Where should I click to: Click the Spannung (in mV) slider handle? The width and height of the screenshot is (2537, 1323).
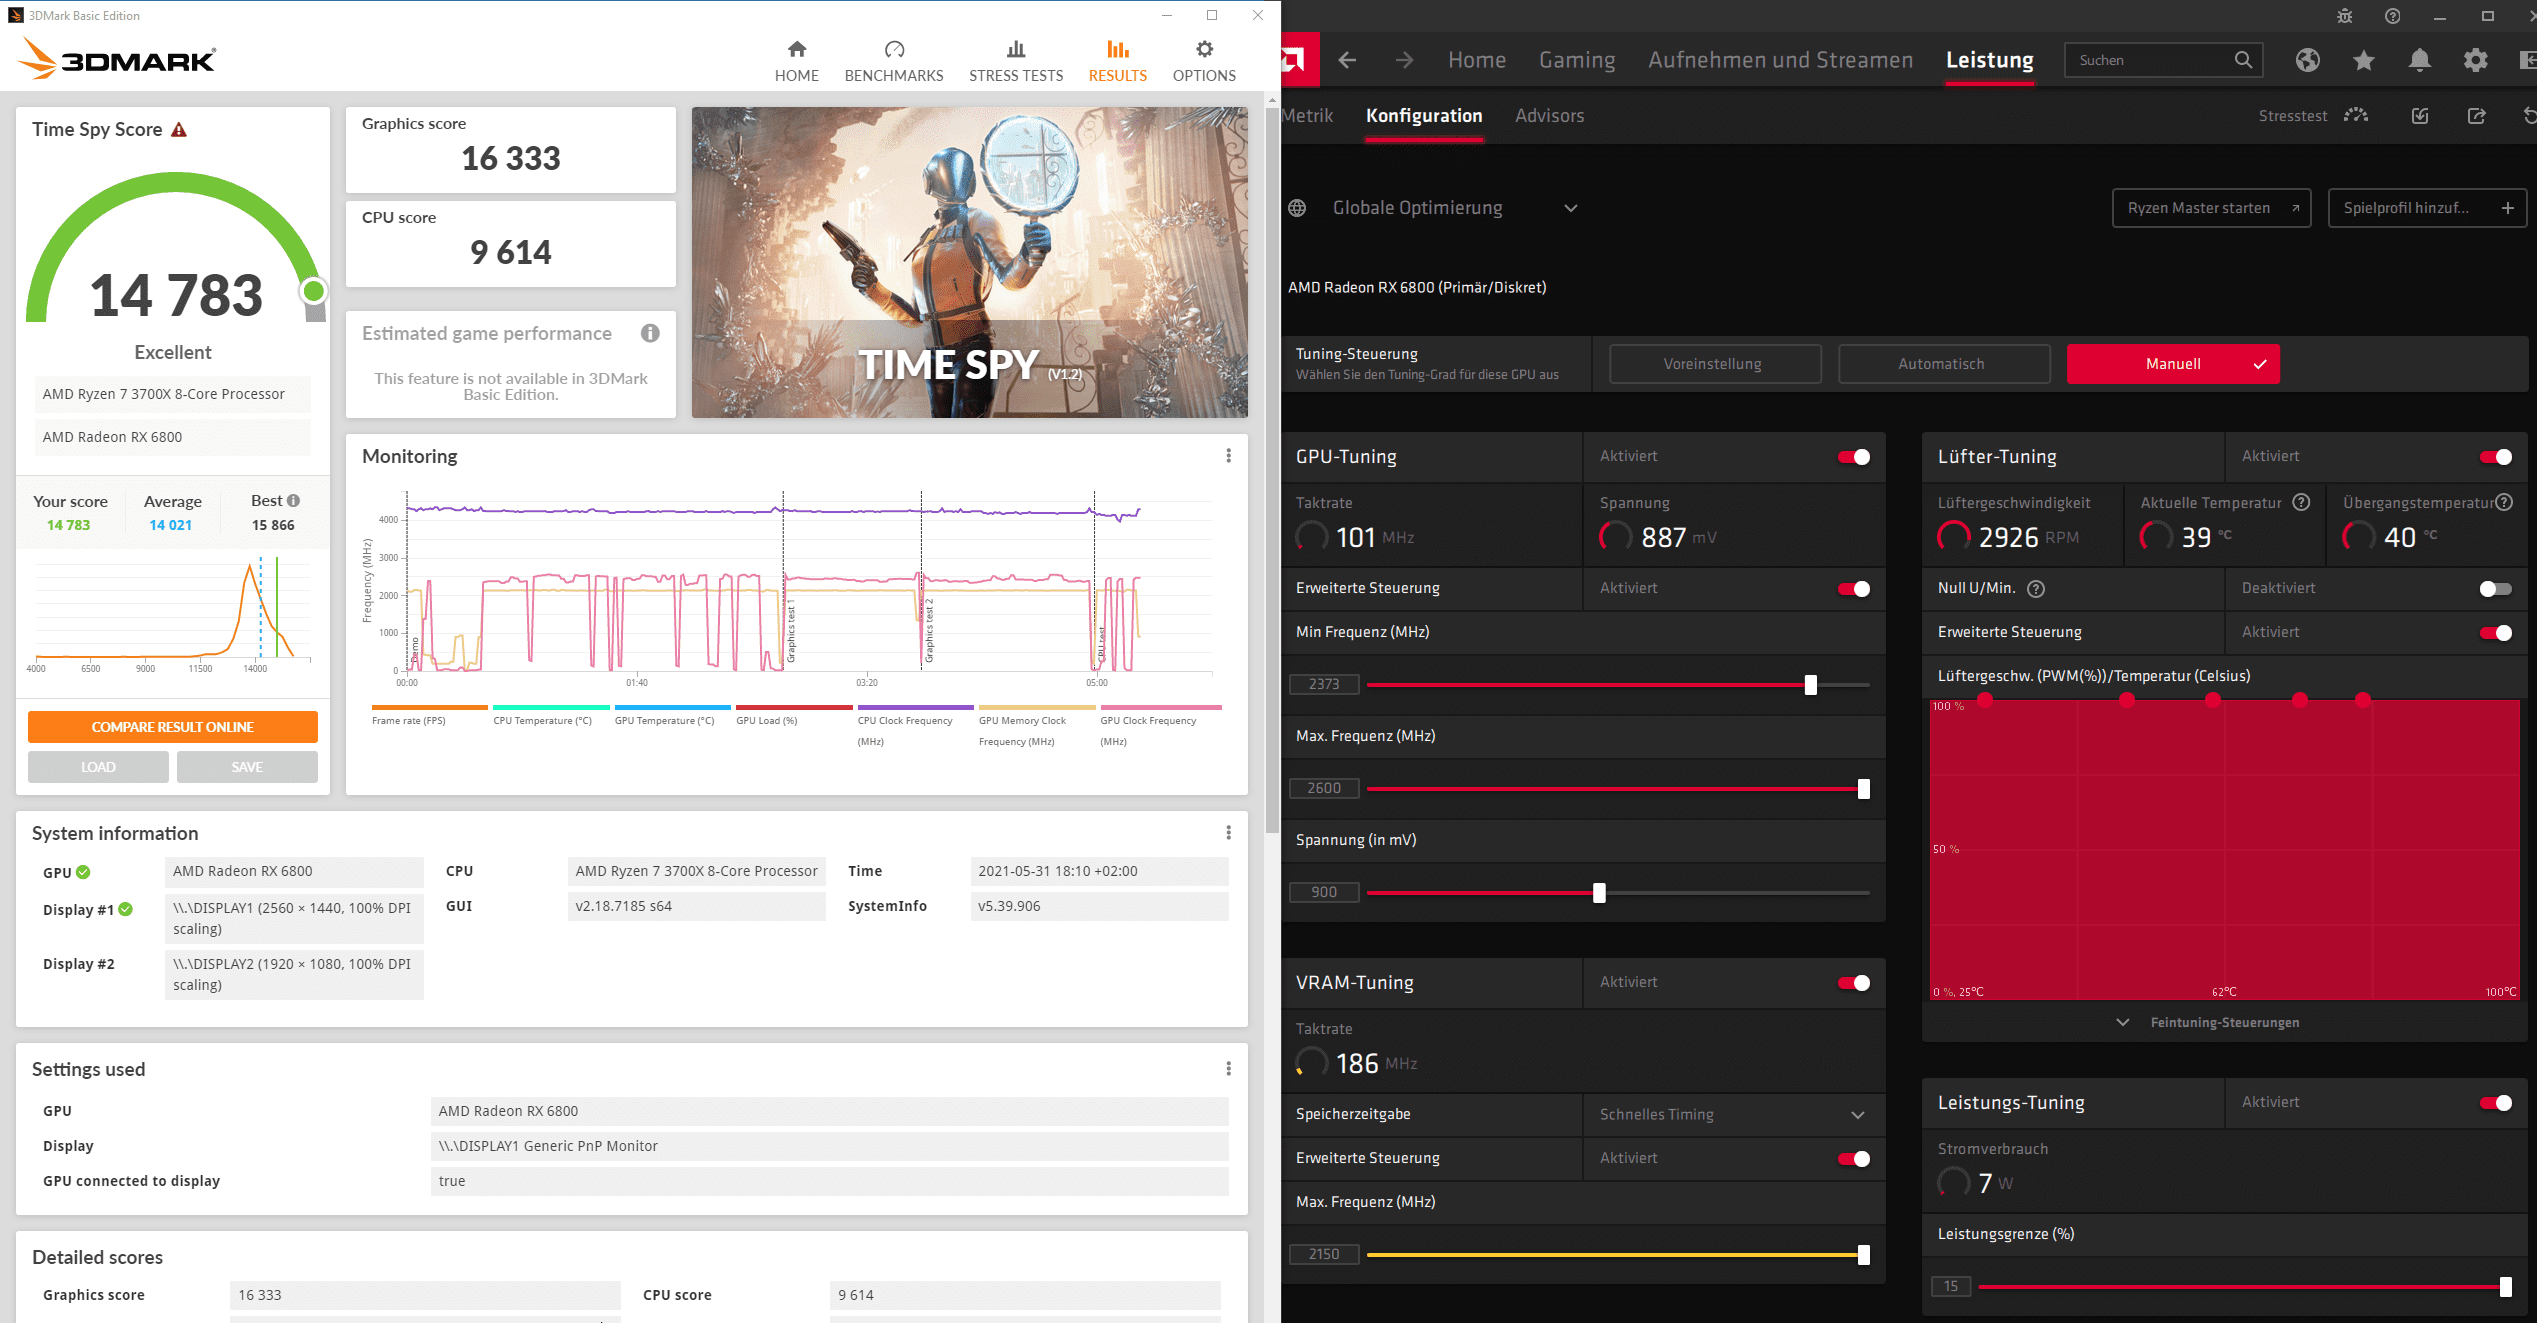coord(1599,893)
